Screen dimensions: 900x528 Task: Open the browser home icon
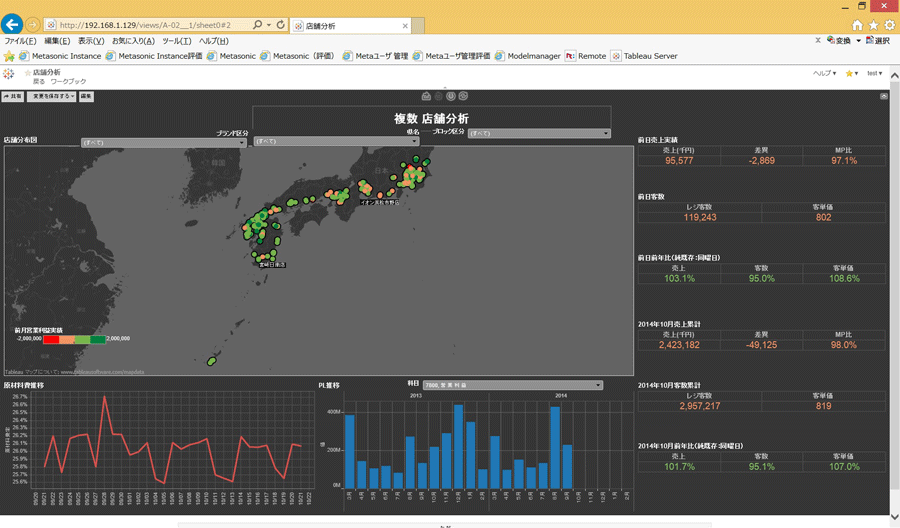coord(857,25)
